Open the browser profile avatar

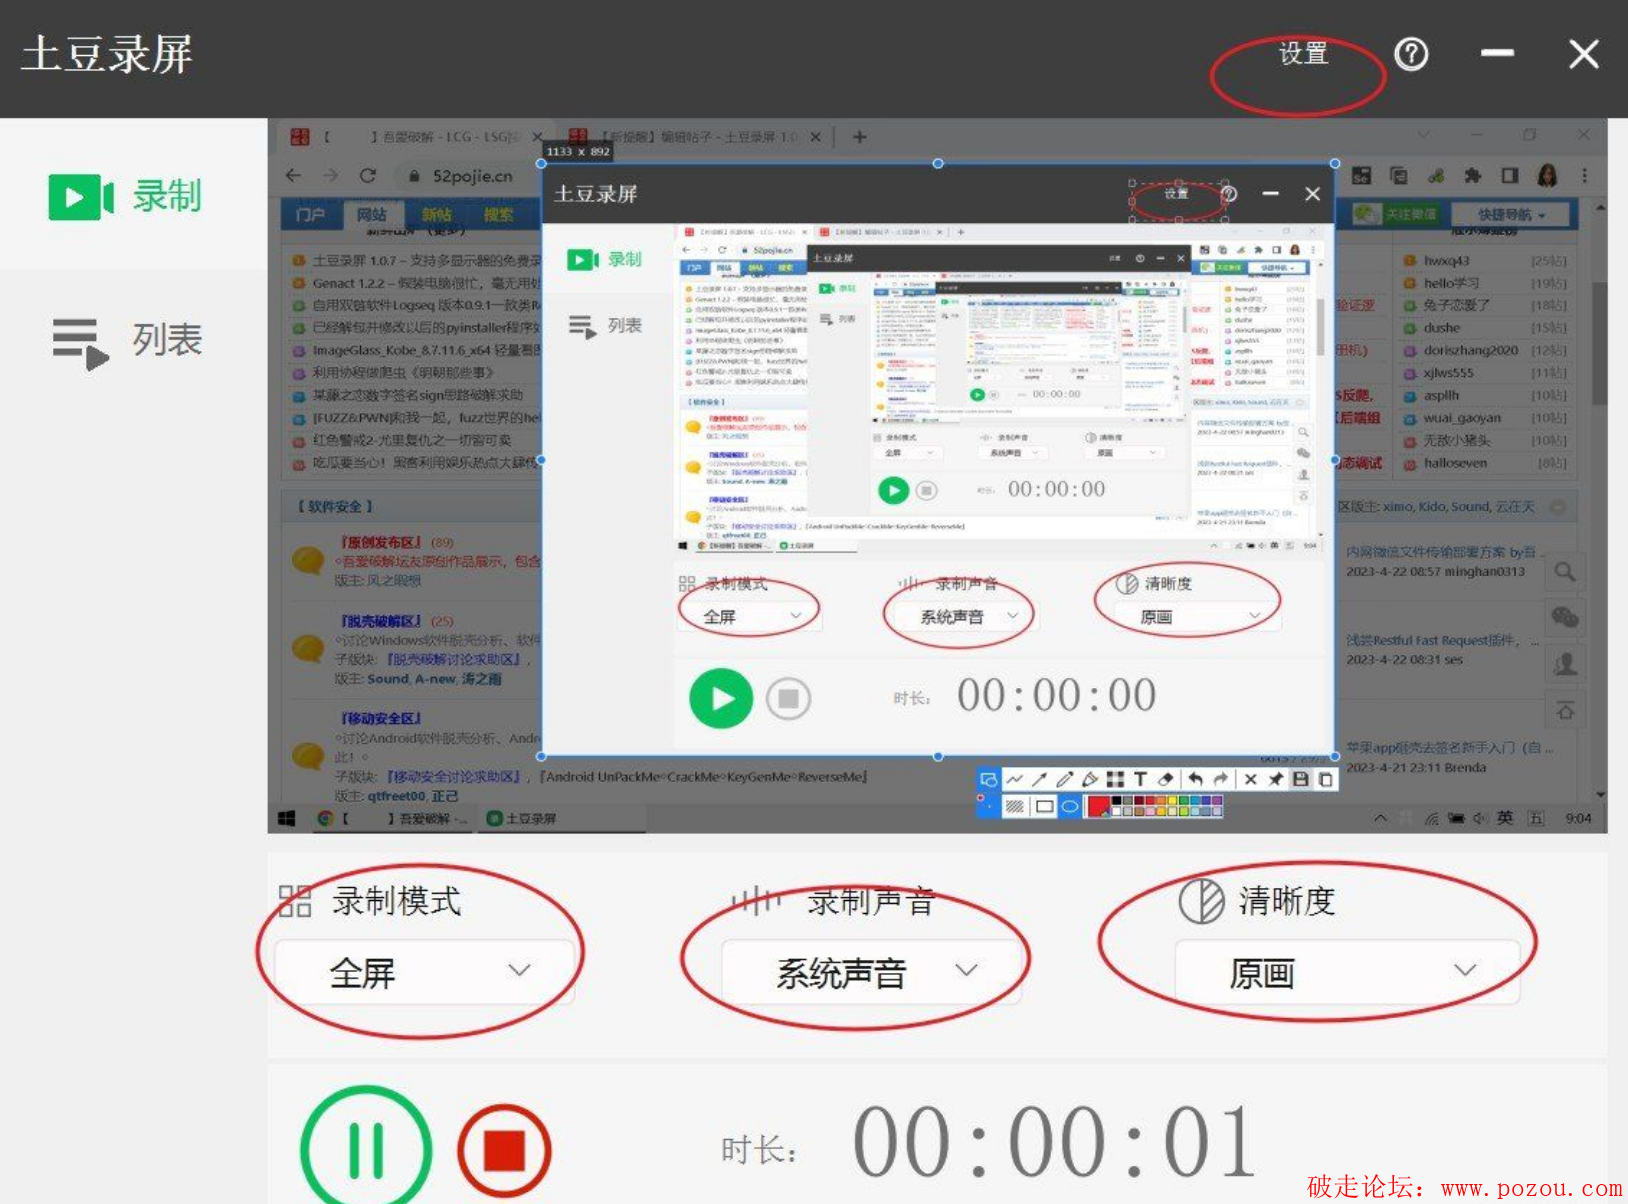tap(1547, 176)
